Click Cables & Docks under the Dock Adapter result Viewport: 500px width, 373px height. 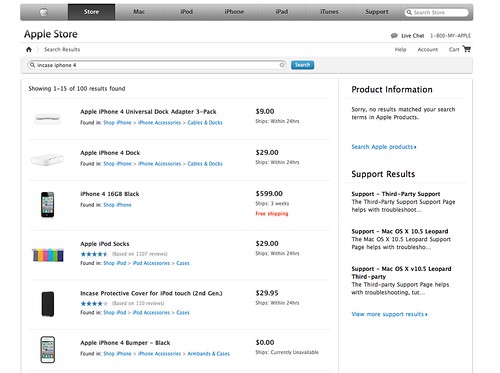click(x=205, y=123)
